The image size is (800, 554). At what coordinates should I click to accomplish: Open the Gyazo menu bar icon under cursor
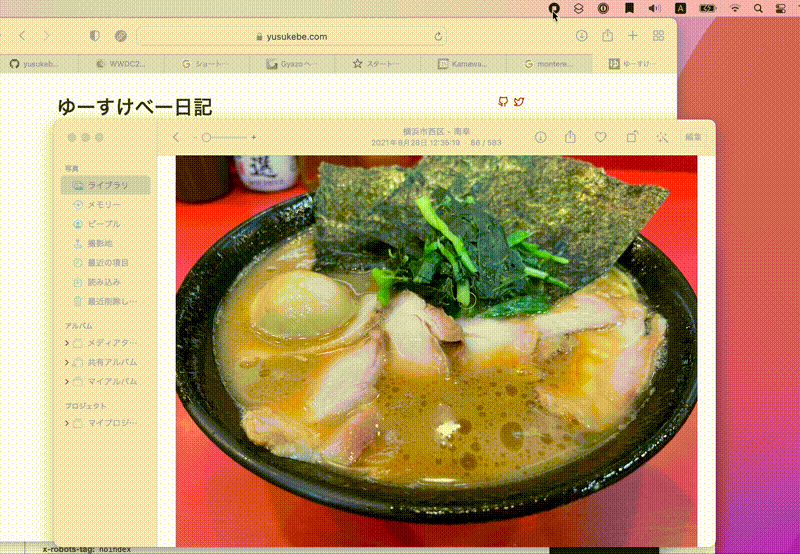click(x=554, y=8)
